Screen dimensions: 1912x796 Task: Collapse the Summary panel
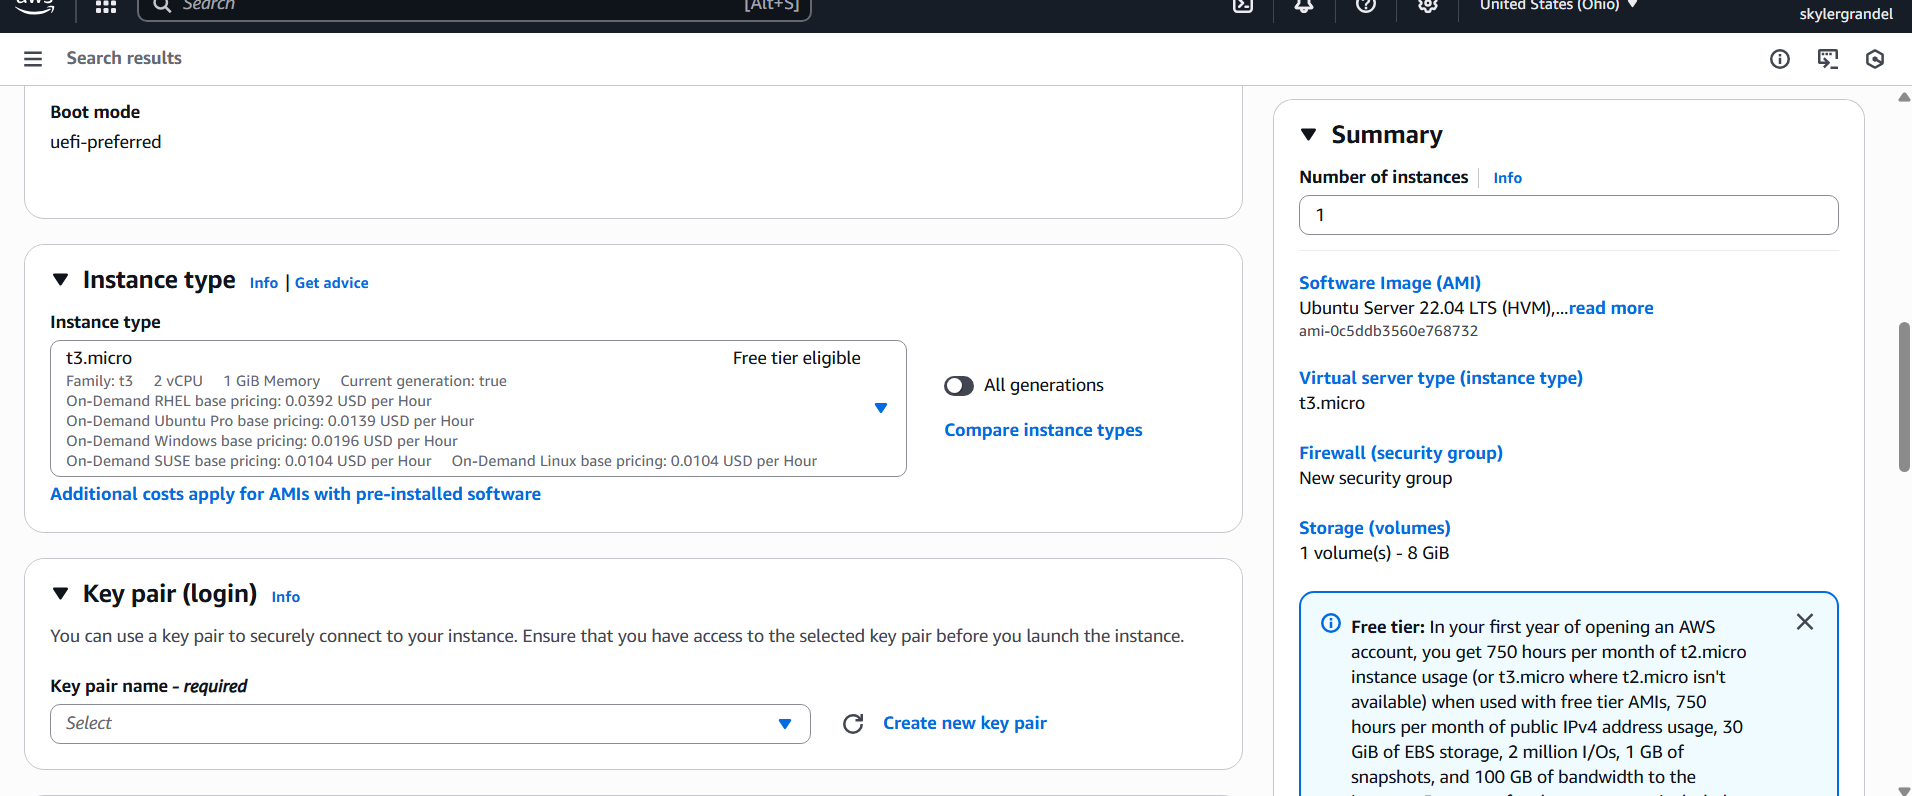(x=1308, y=135)
